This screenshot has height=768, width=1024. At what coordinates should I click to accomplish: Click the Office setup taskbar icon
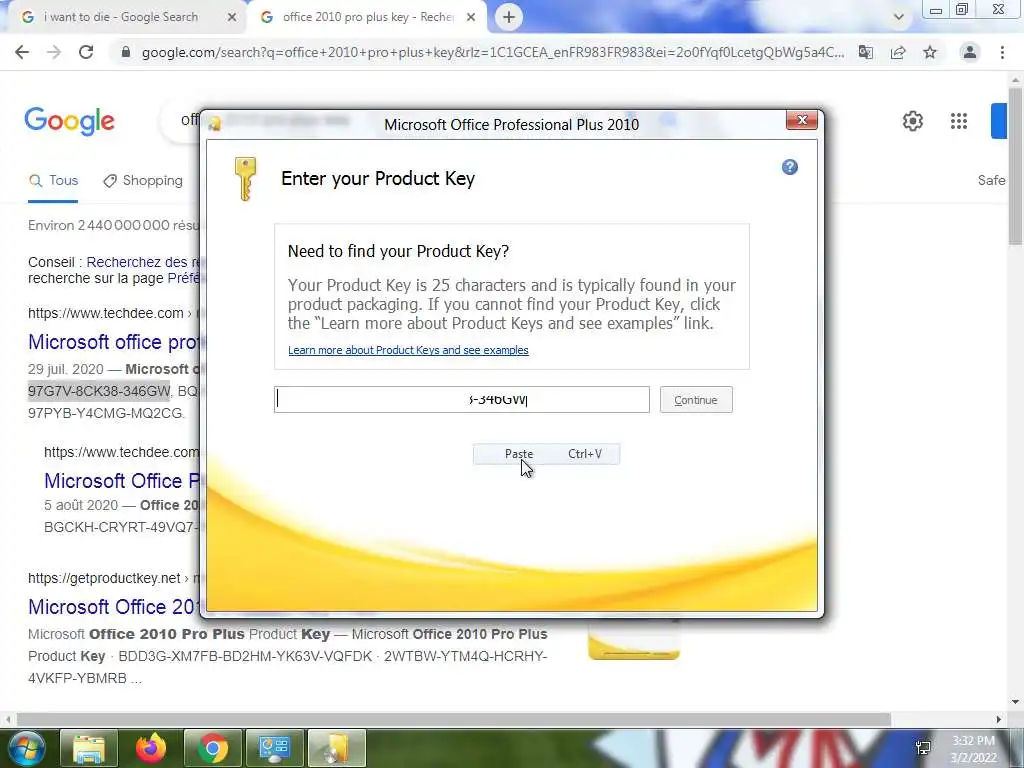pos(337,749)
